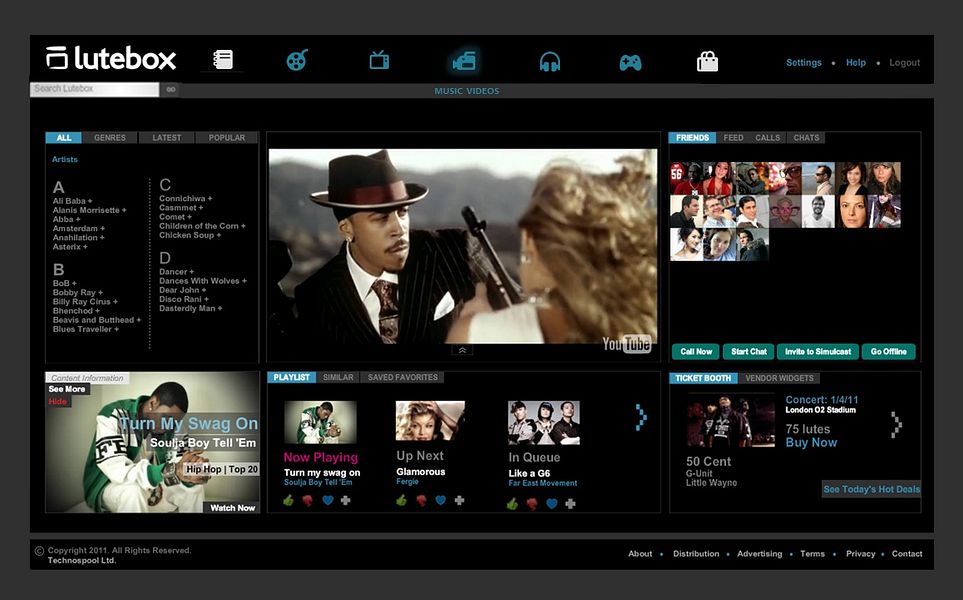
Task: Hide the content information overlay
Action: click(58, 401)
